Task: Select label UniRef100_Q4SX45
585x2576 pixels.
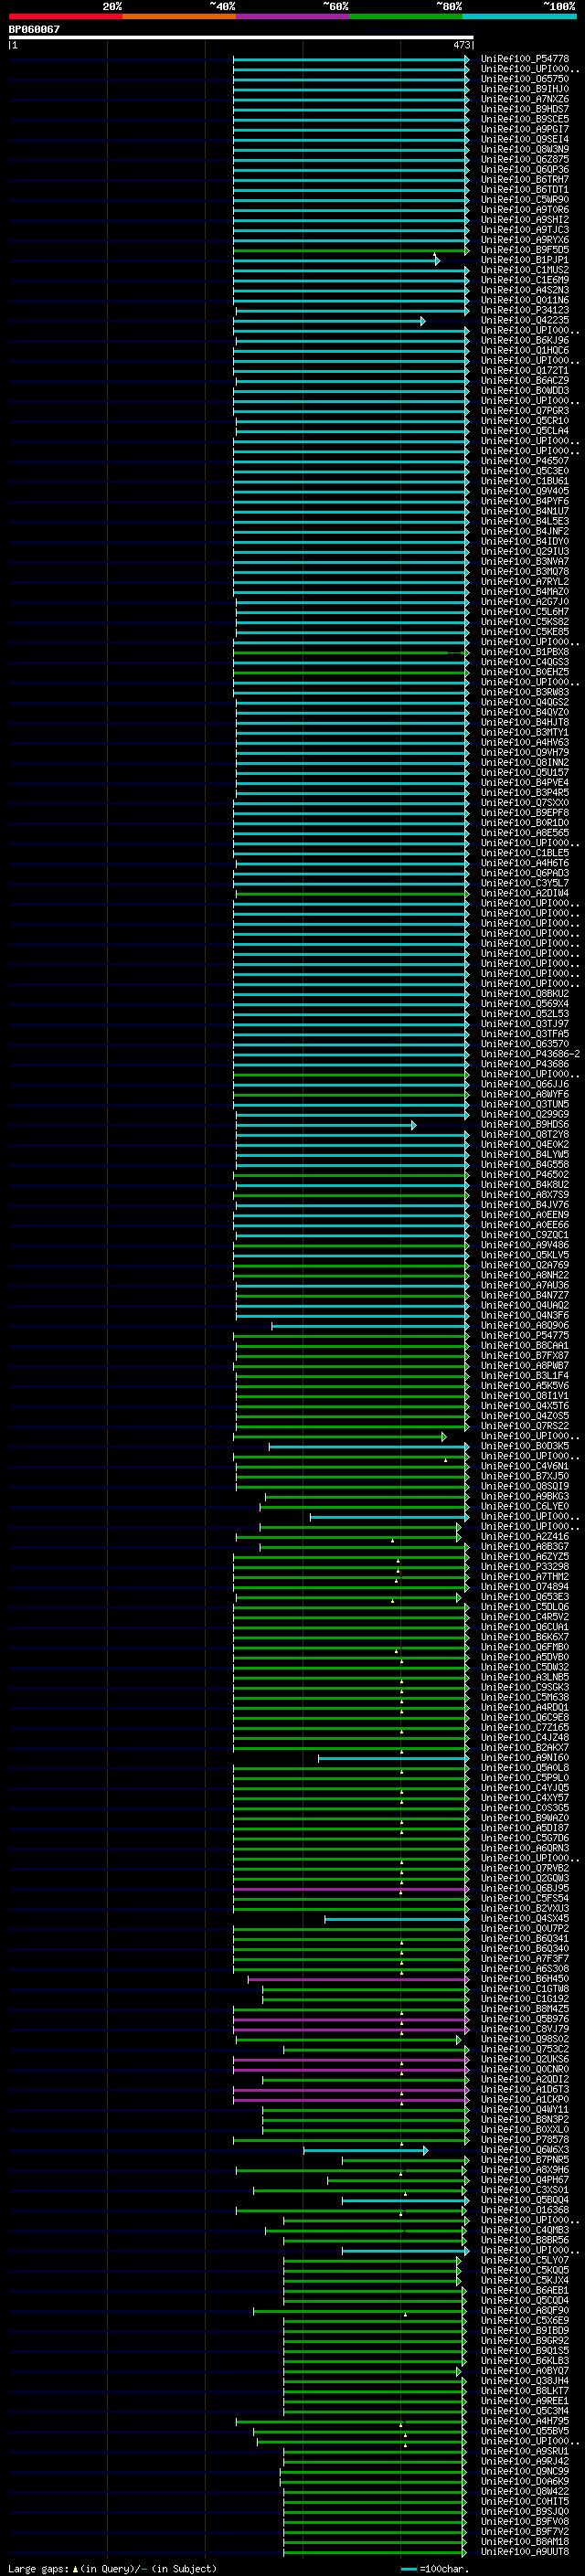Action: 525,1918
